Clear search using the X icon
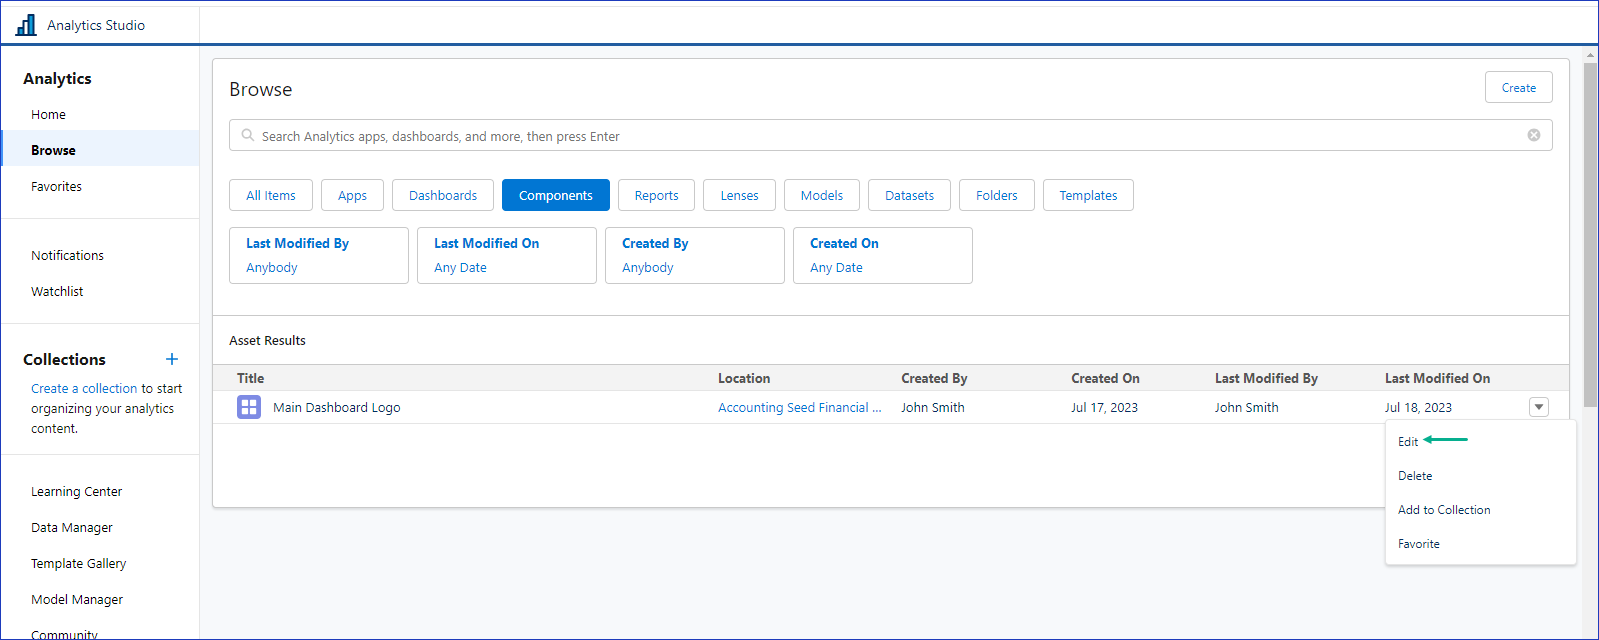1599x640 pixels. coord(1533,135)
